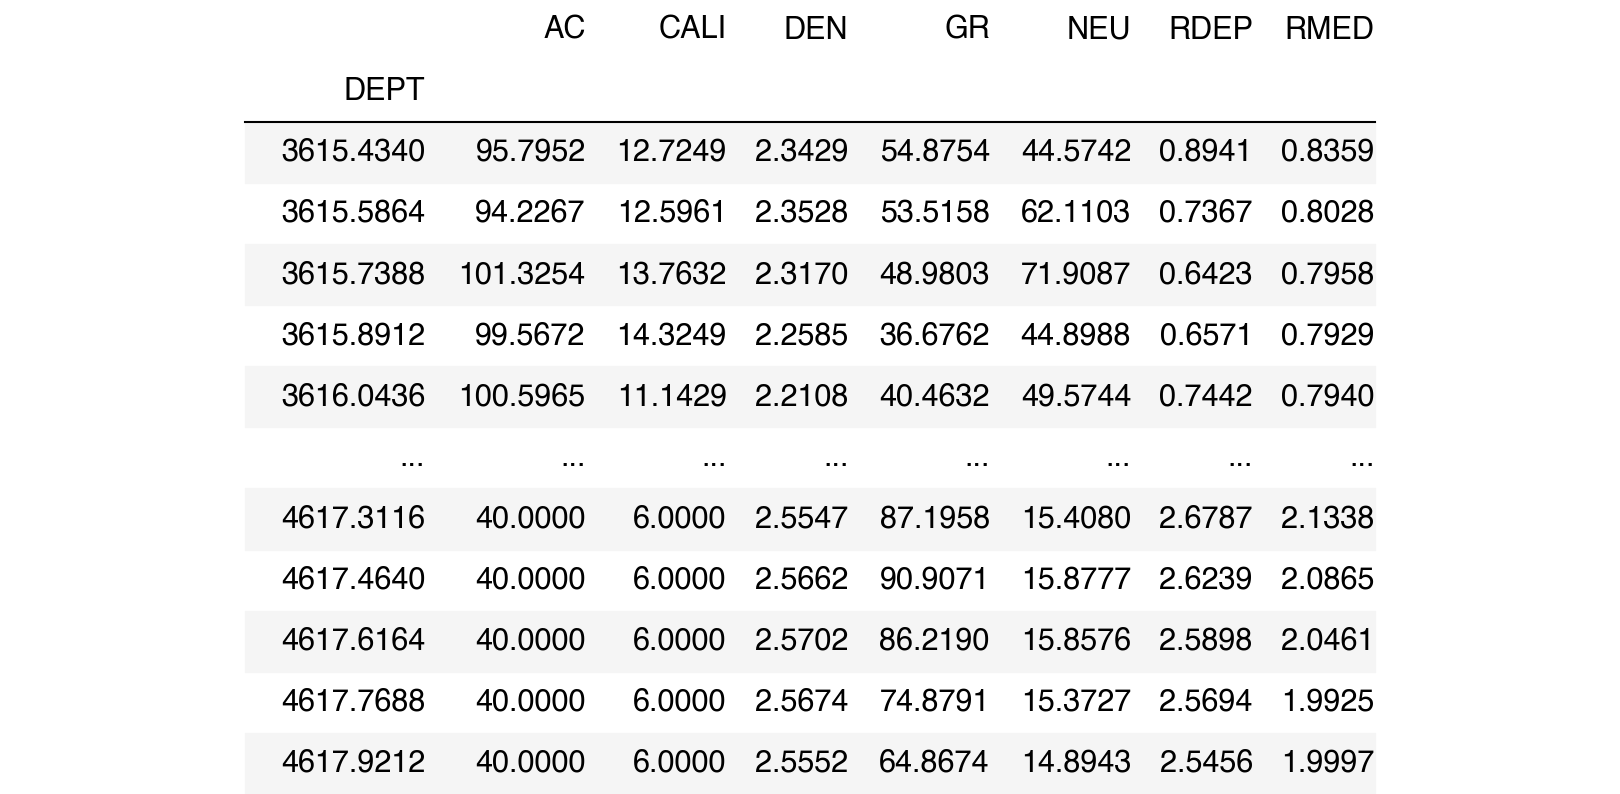Select the NEU cell 62.1103
Viewport: 1620px width, 794px height.
[1075, 212]
